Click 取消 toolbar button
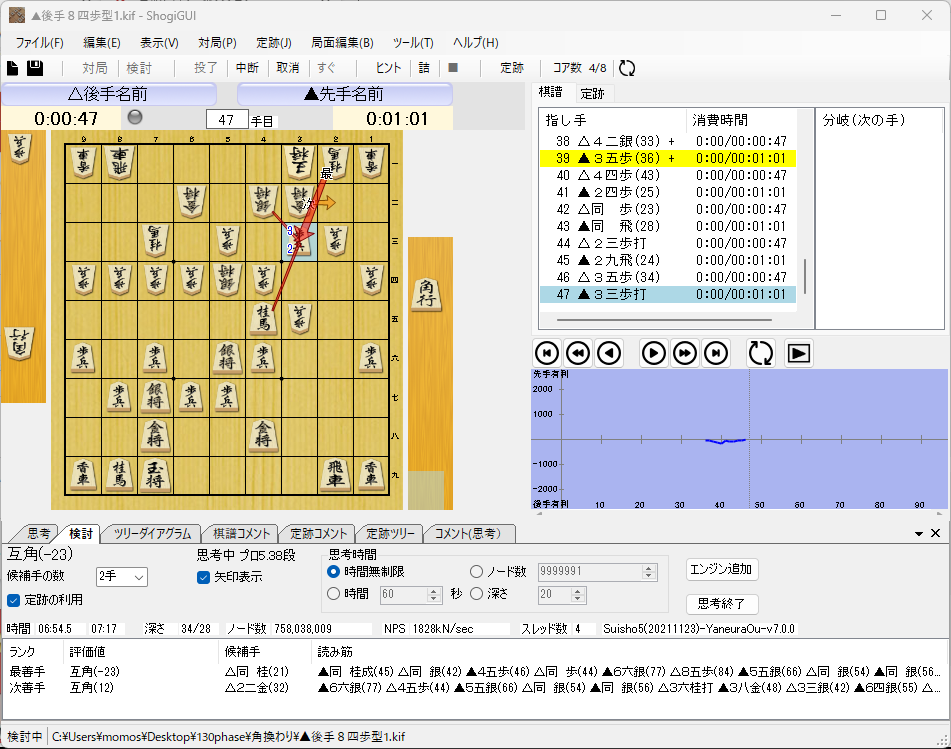 tap(288, 68)
